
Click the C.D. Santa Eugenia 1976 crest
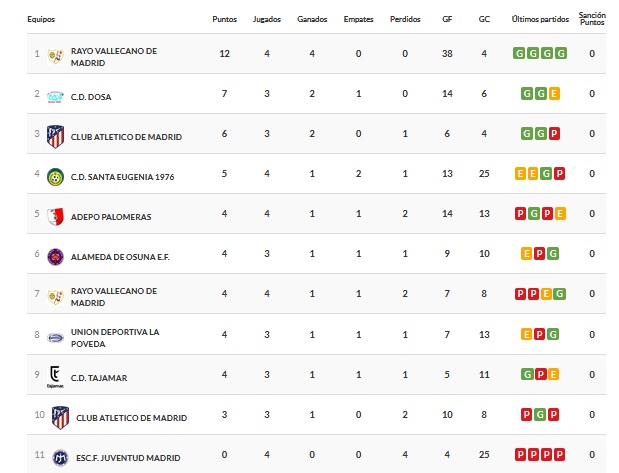click(55, 175)
